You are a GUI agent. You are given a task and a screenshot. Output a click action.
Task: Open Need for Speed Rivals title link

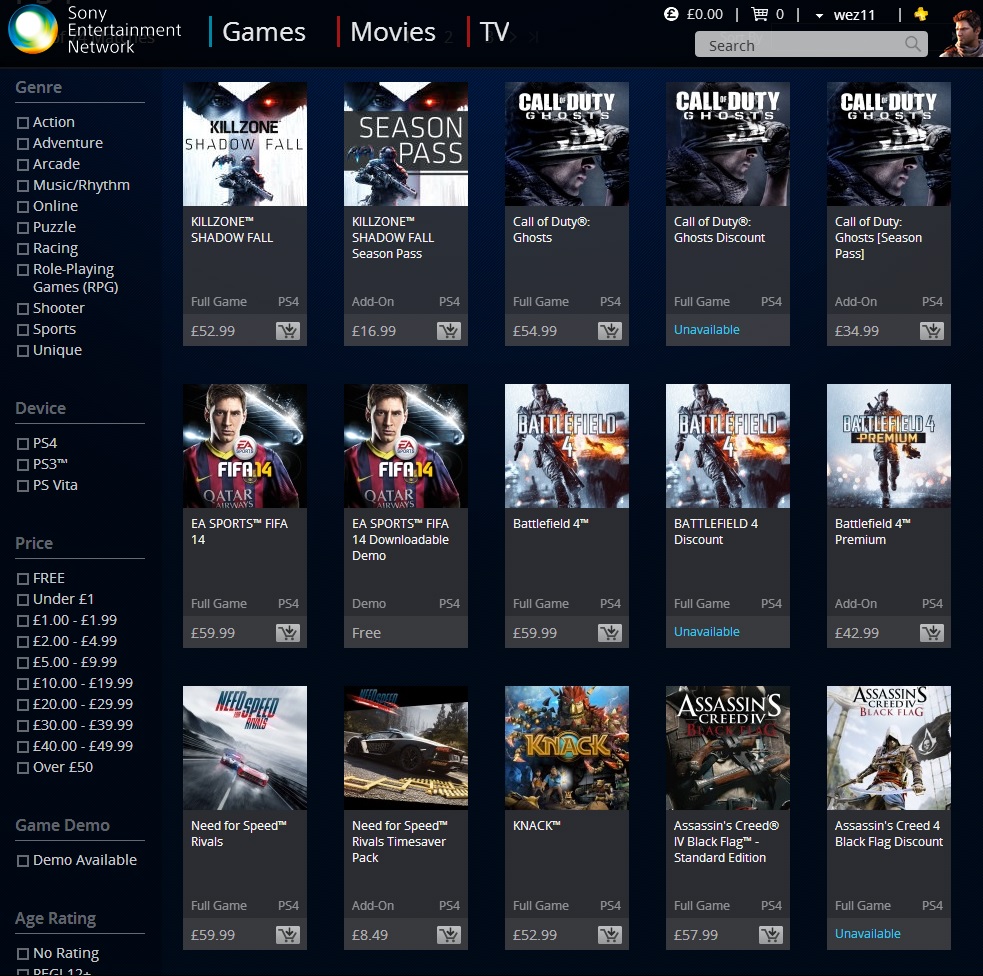239,834
